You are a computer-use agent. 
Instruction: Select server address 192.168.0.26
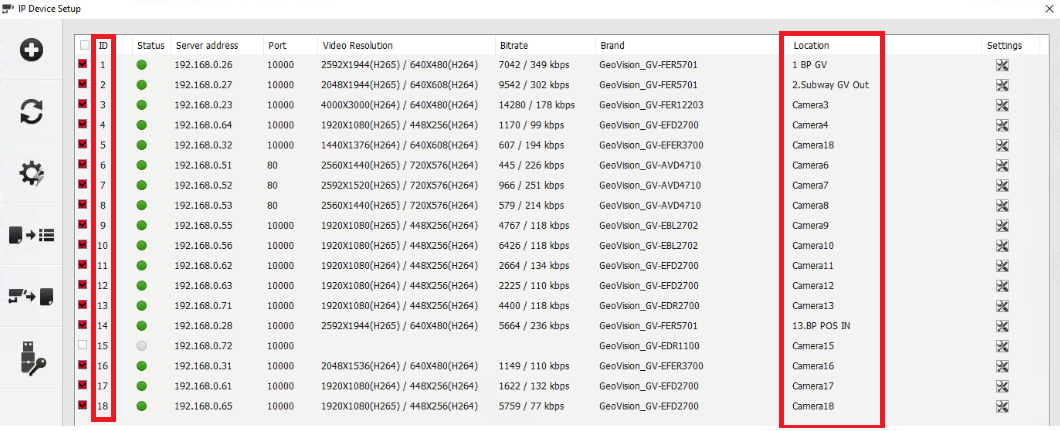click(x=203, y=66)
